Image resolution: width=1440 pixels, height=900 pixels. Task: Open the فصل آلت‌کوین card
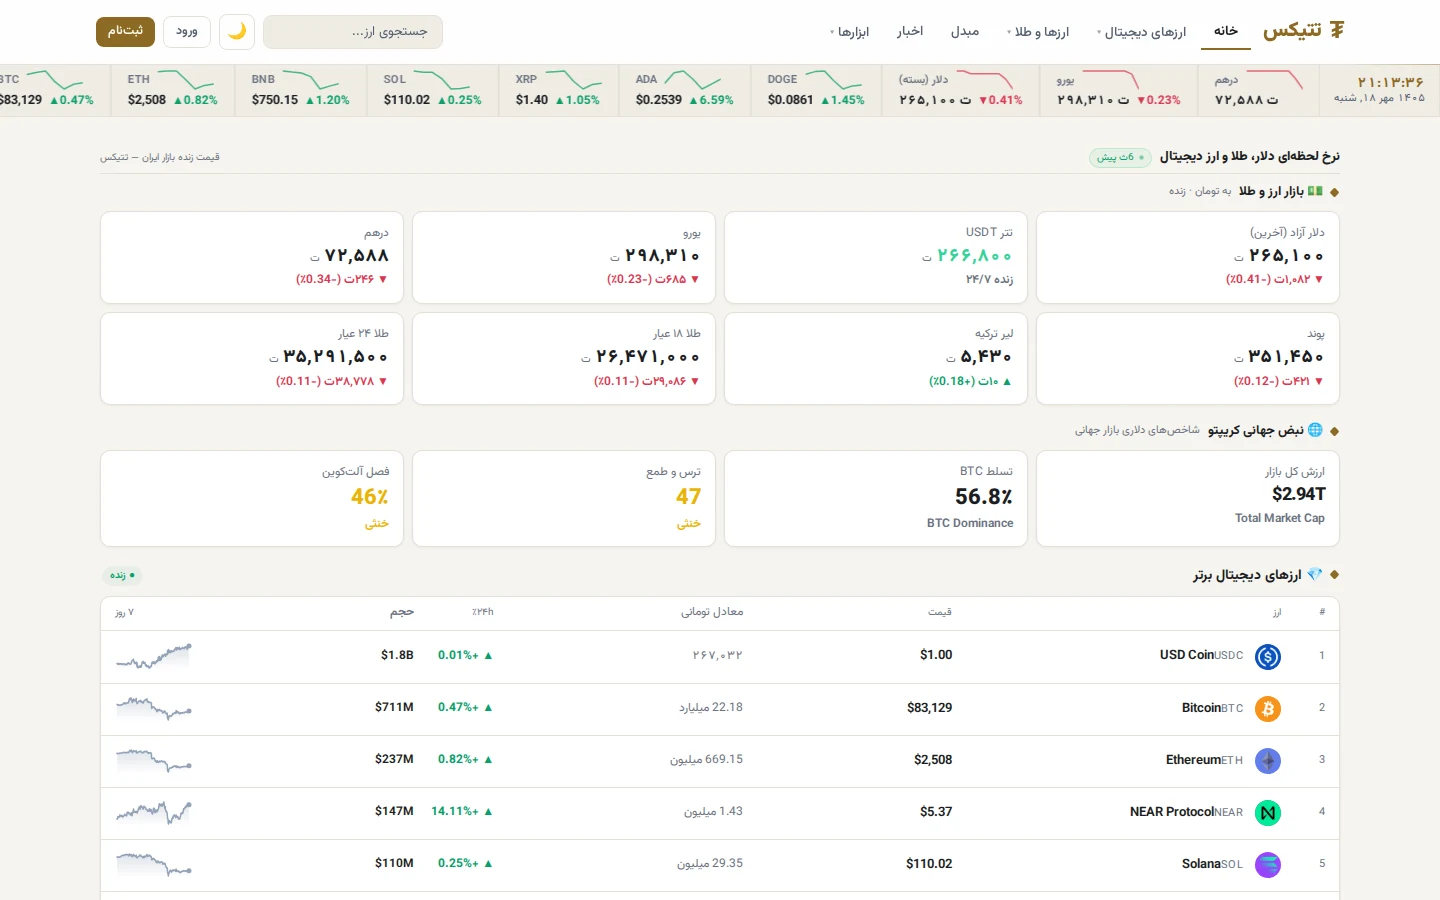(x=252, y=499)
